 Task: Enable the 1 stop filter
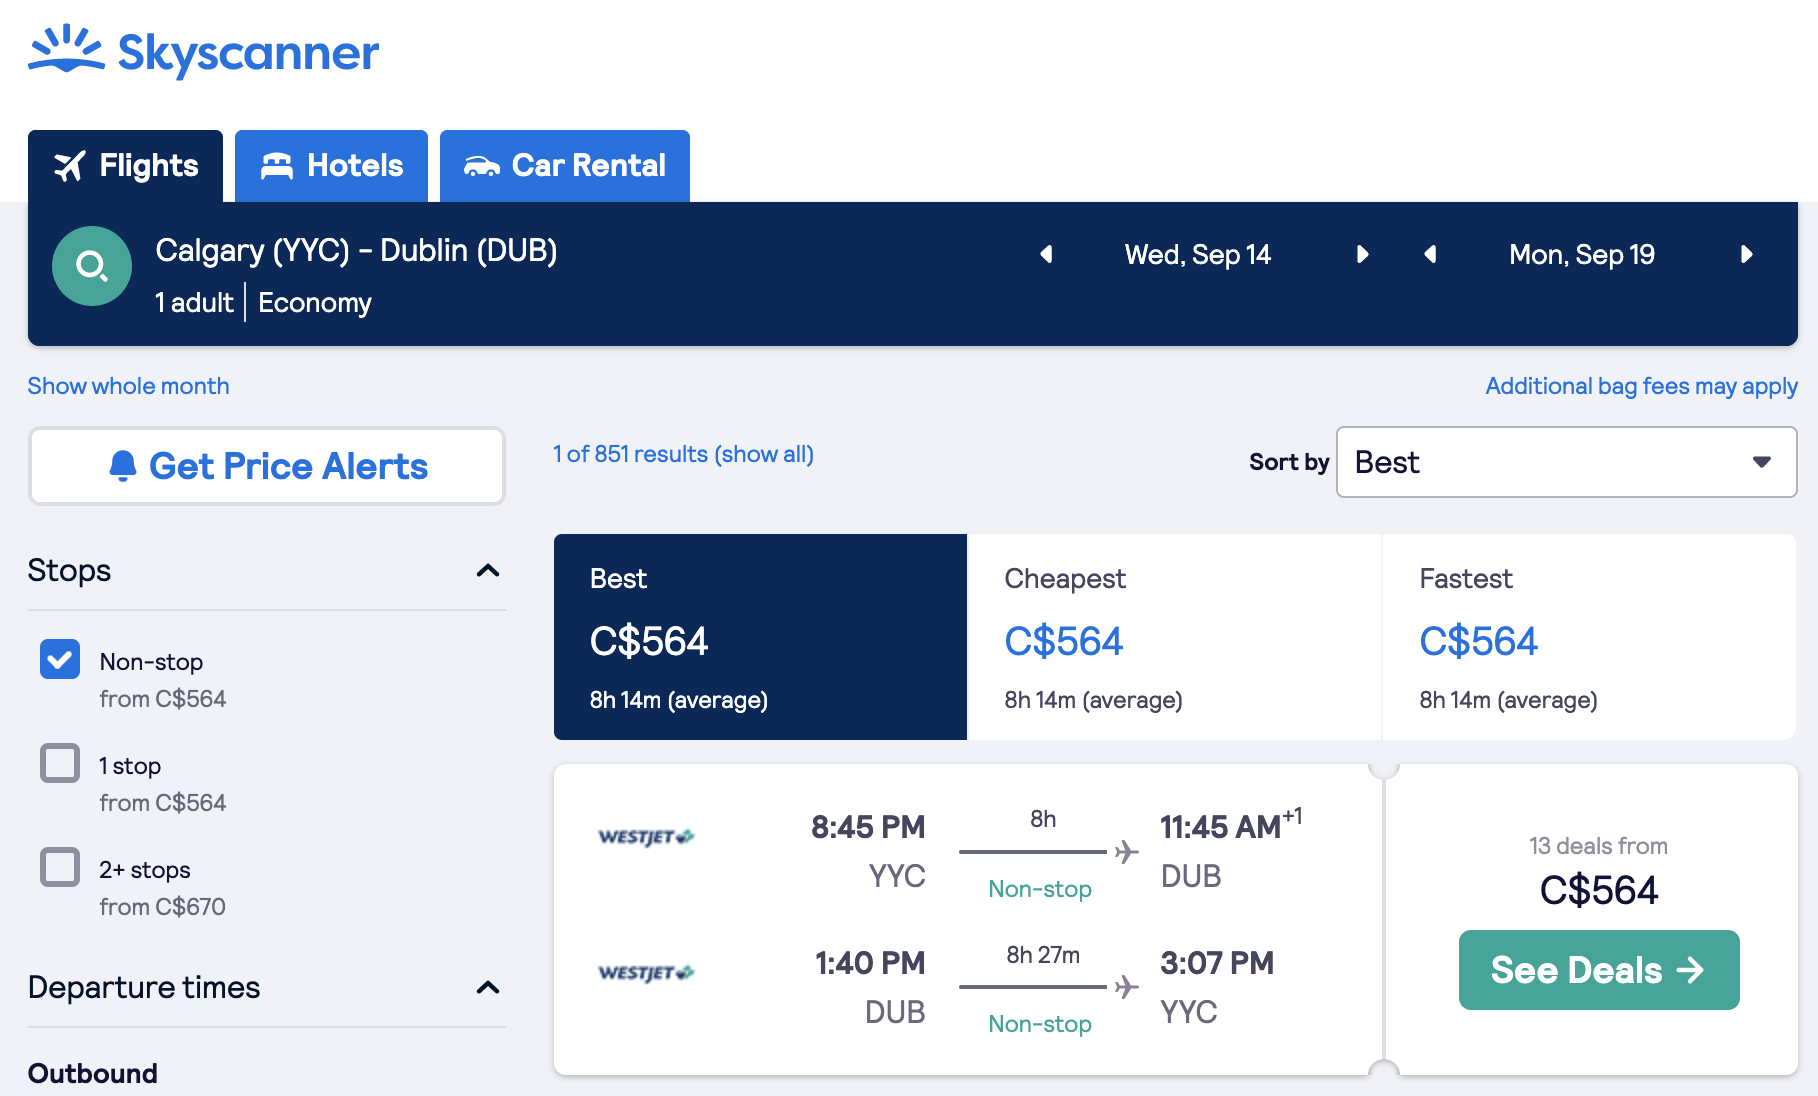pyautogui.click(x=60, y=763)
